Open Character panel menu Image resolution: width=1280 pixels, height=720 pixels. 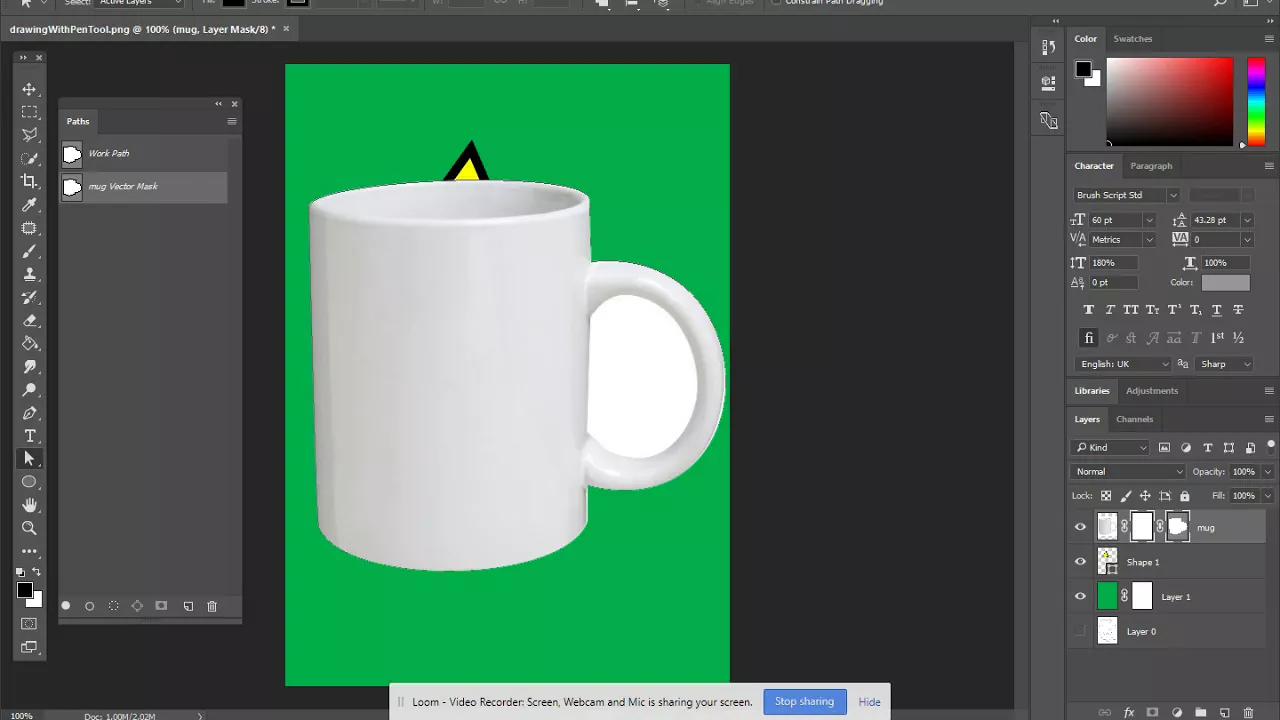pos(1269,166)
